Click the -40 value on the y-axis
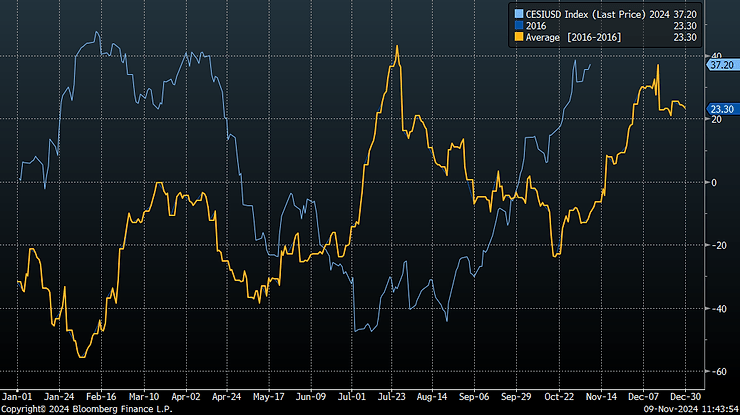740x415 pixels. click(717, 308)
